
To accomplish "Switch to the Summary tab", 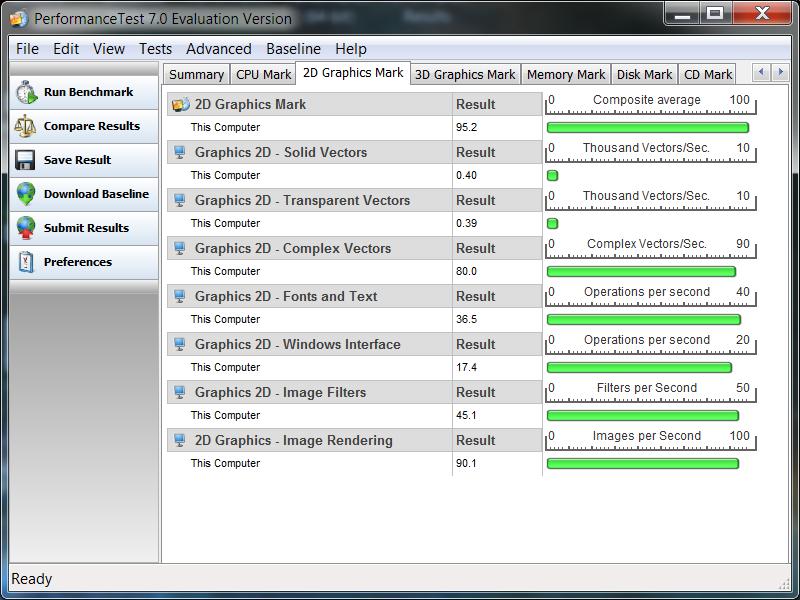I will click(196, 74).
